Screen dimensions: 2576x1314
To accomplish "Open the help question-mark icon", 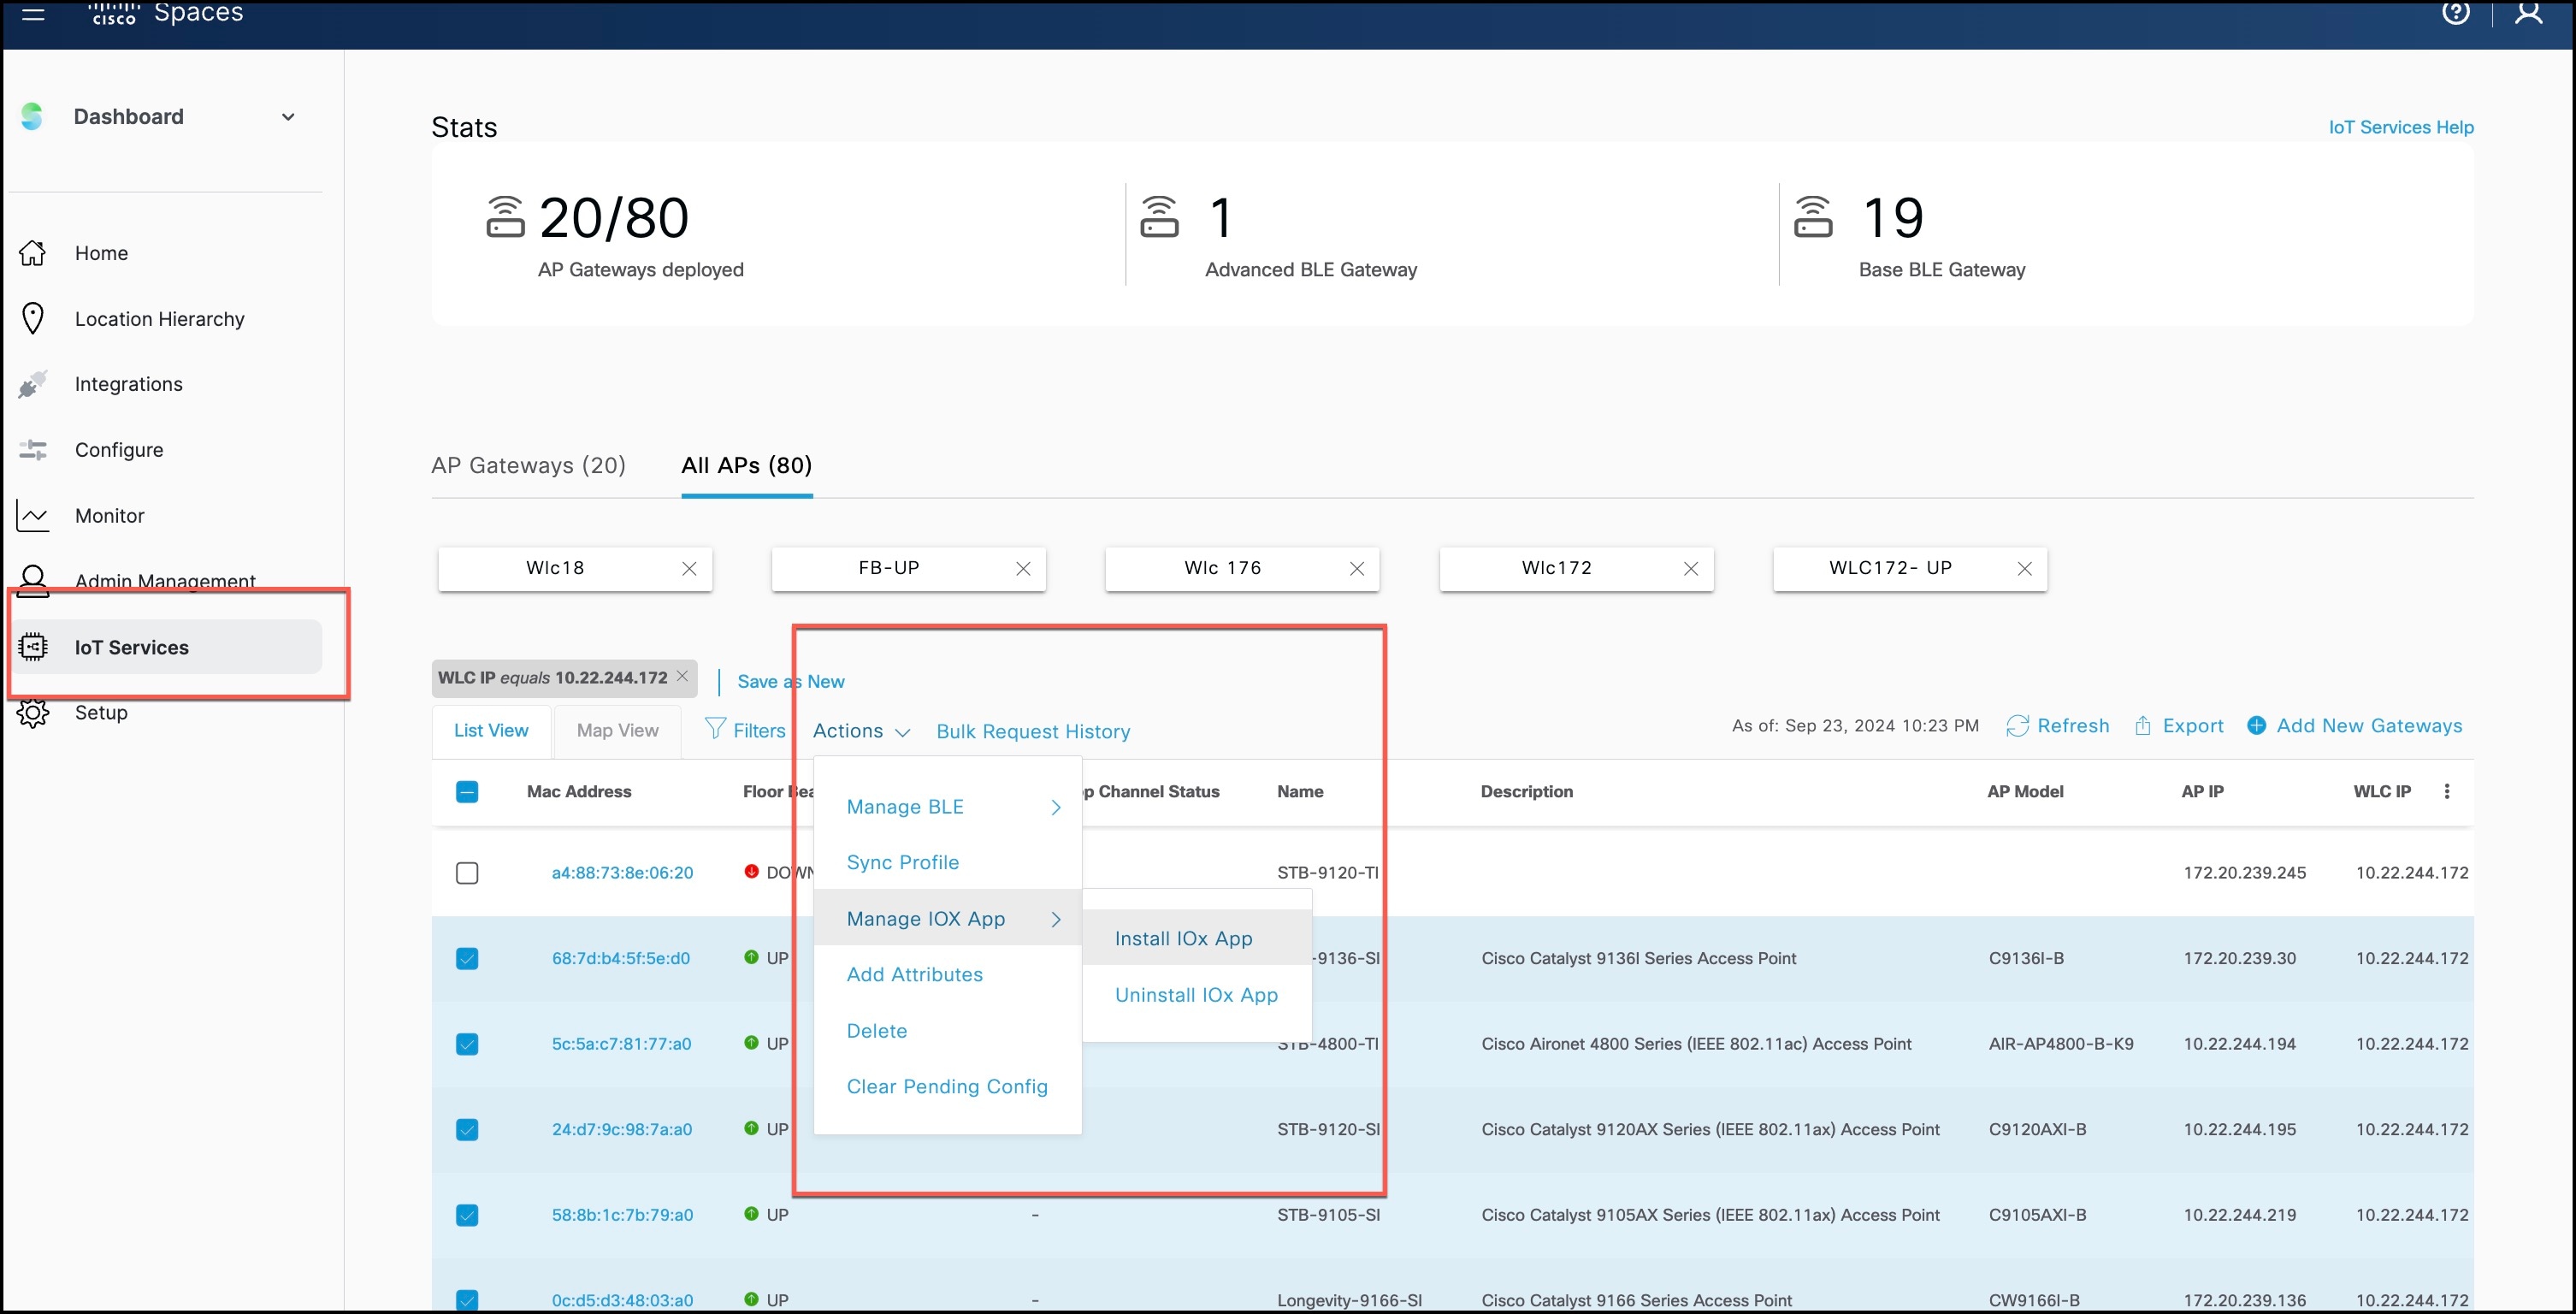I will [2455, 12].
